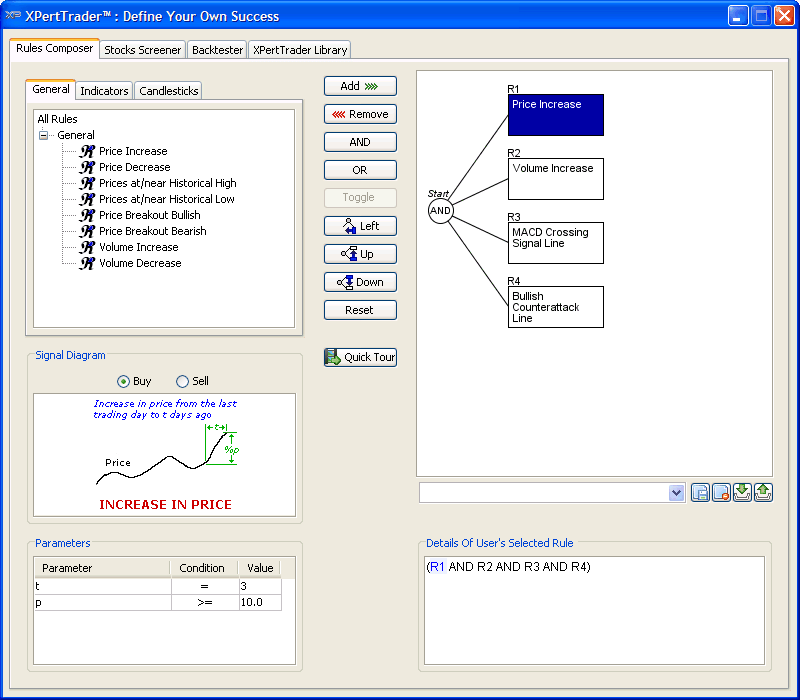This screenshot has height=700, width=800.
Task: Click the delete strategy icon with red minus
Action: click(721, 492)
